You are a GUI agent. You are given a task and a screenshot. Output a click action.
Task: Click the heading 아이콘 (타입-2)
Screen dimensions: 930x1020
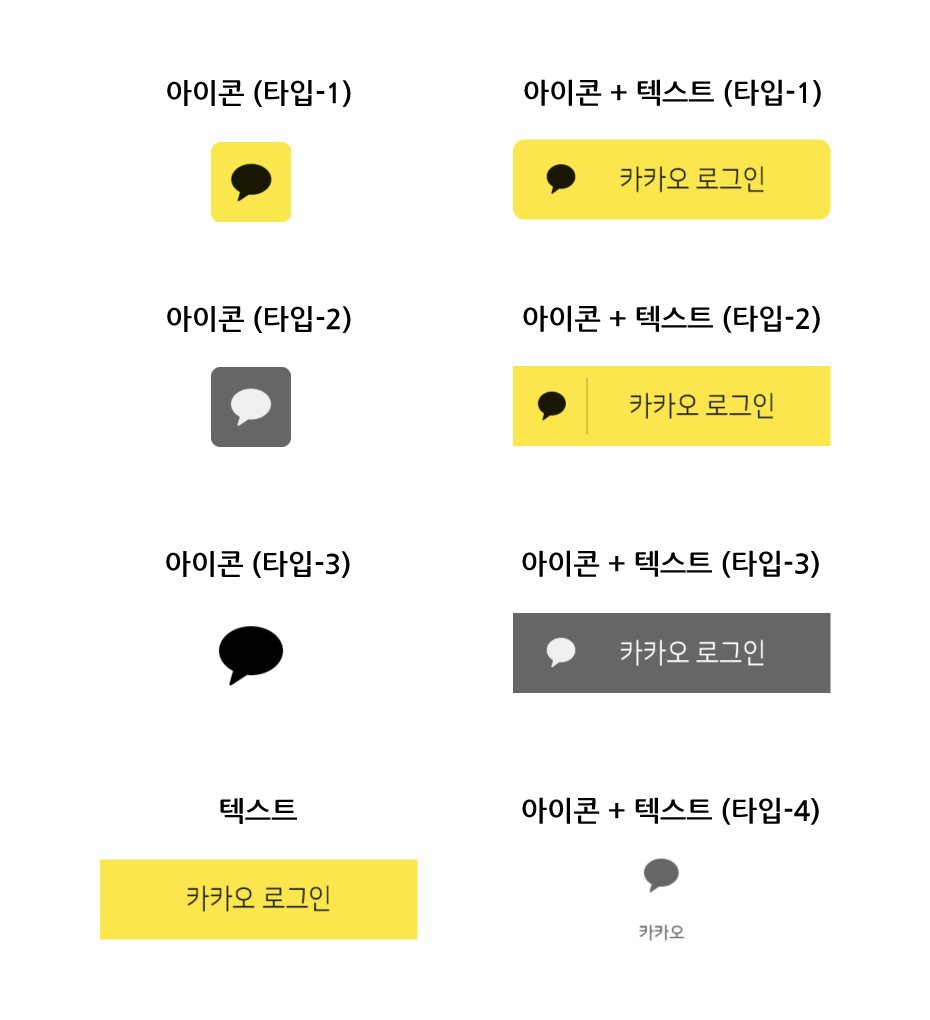click(259, 319)
